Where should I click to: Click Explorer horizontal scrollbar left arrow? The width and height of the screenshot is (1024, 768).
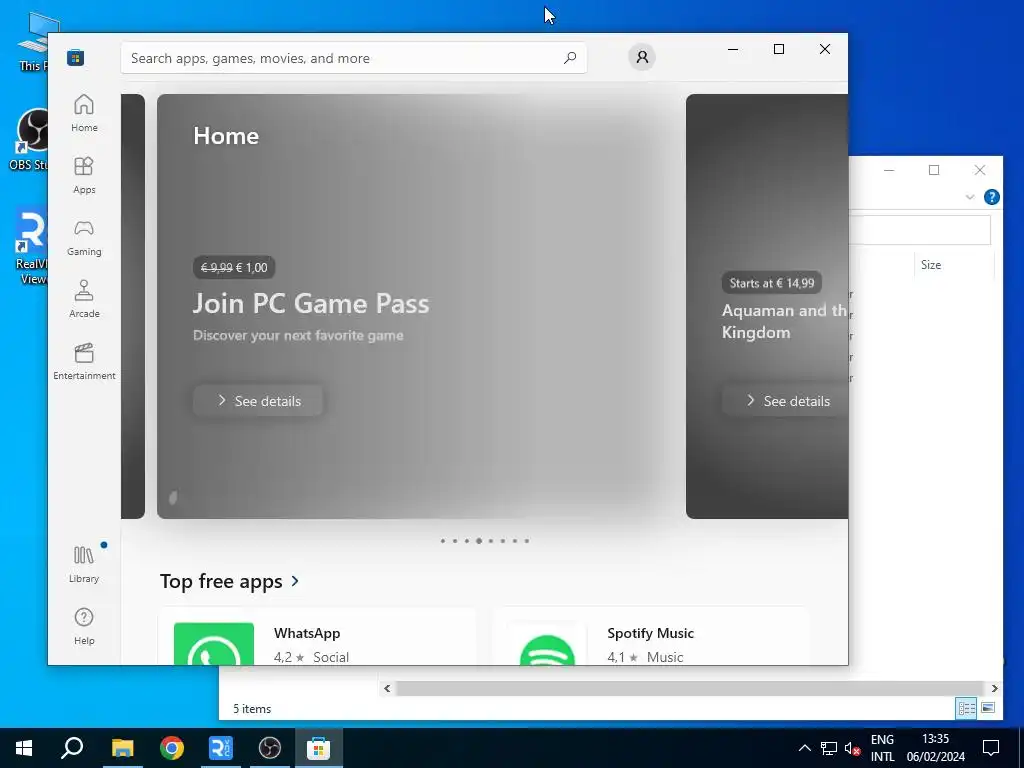387,688
